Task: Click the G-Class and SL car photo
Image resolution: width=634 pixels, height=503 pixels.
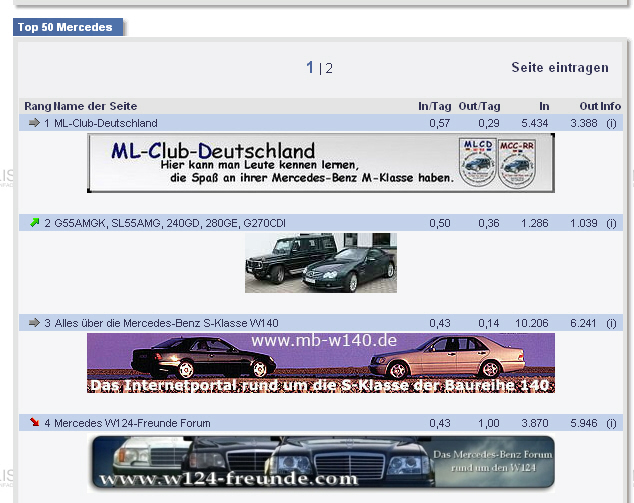Action: point(321,262)
